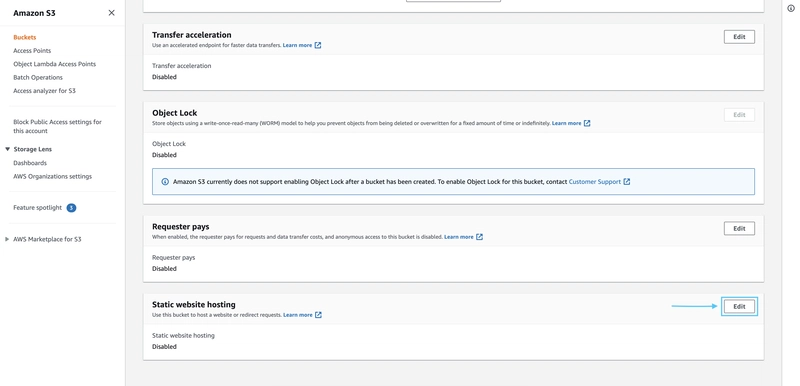
Task: Open Storage Lens Dashboards
Action: click(30, 163)
